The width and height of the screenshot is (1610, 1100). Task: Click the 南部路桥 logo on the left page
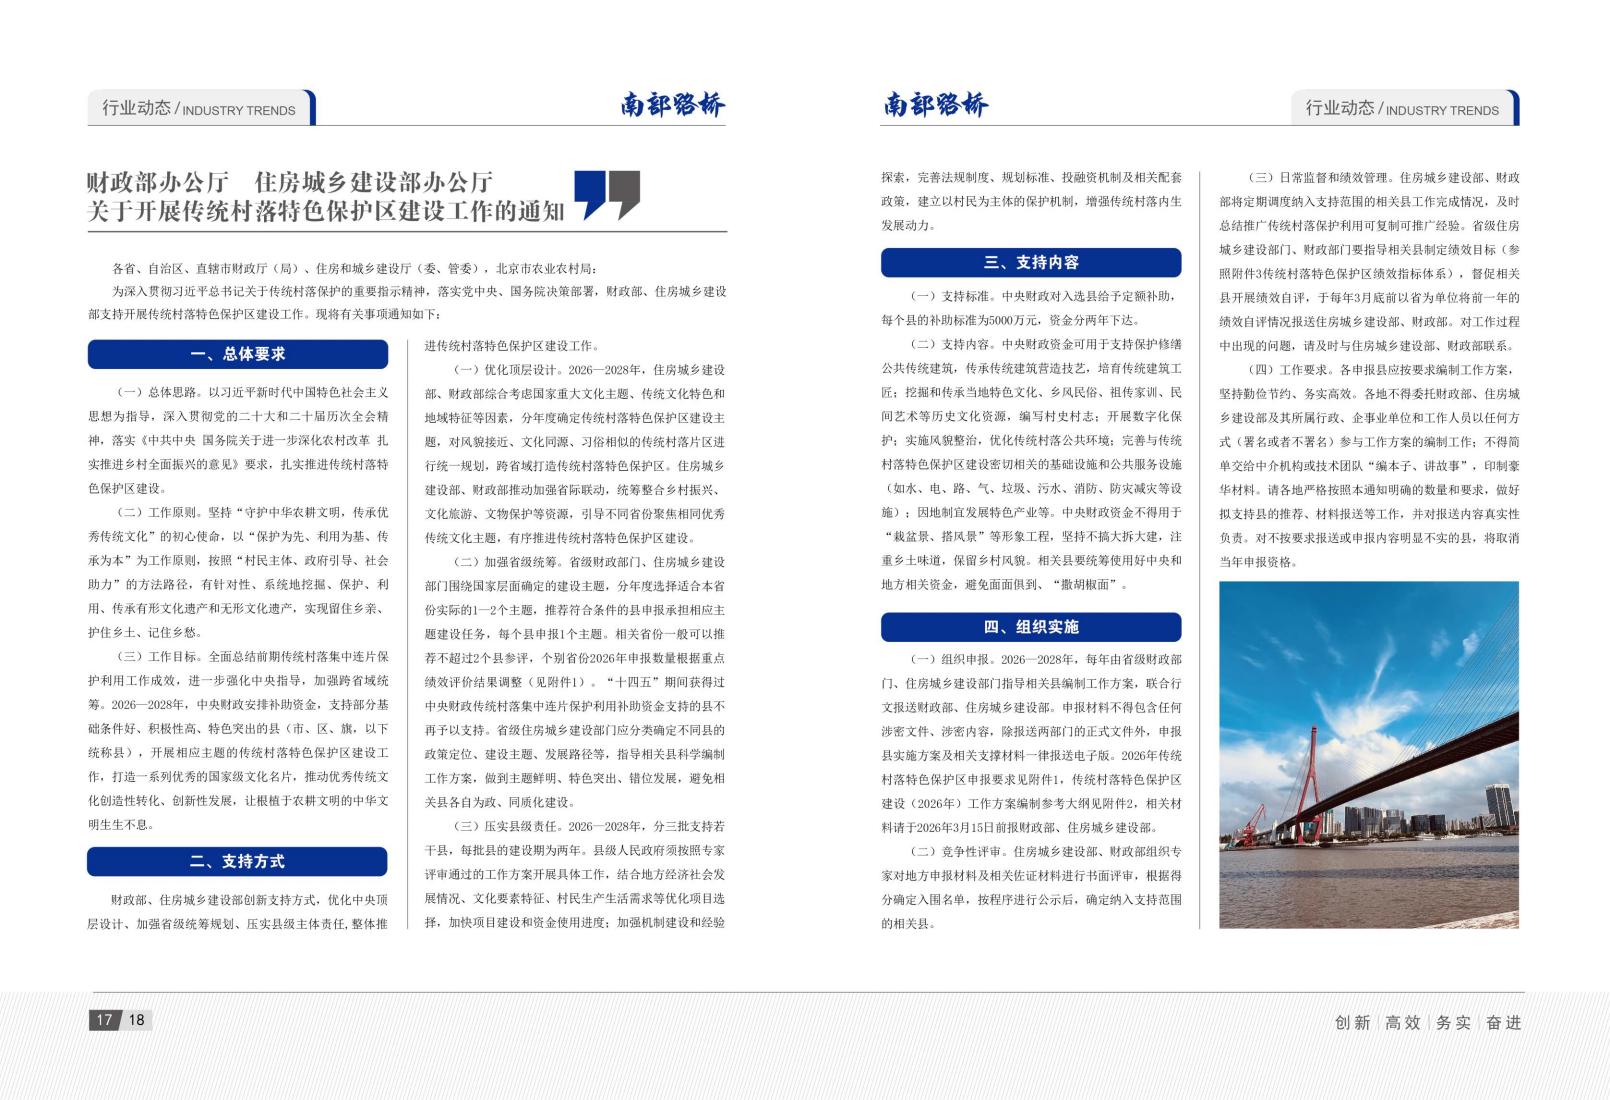pyautogui.click(x=672, y=105)
